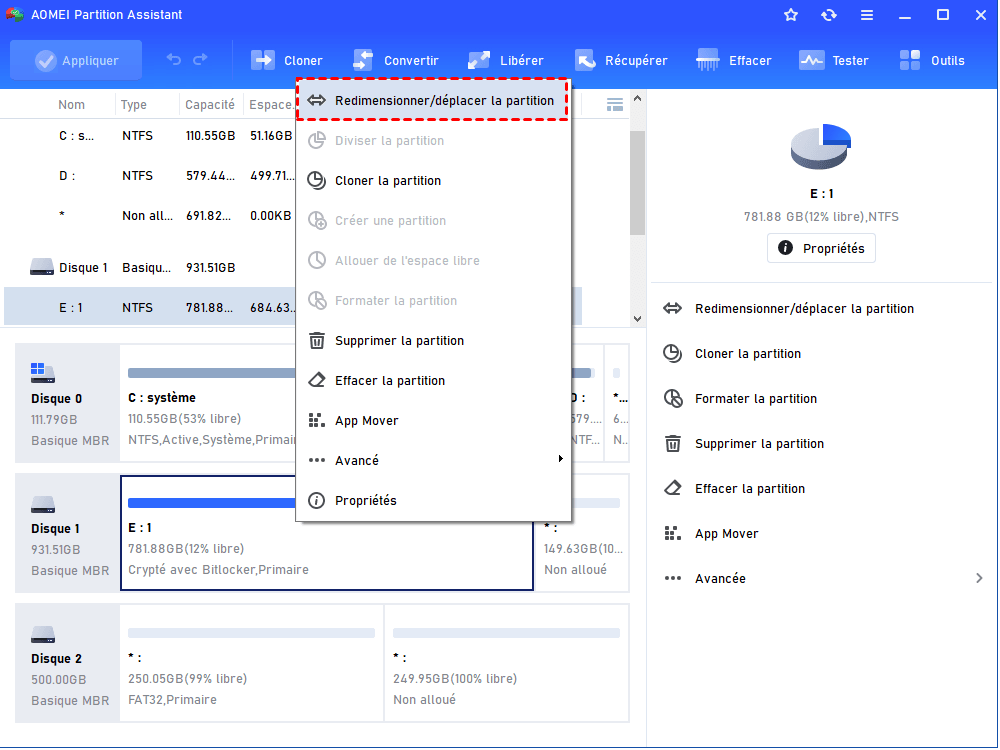Screen dimensions: 1000x750
Task: Click trash icon beside Supprimer in context menu
Action: point(316,341)
